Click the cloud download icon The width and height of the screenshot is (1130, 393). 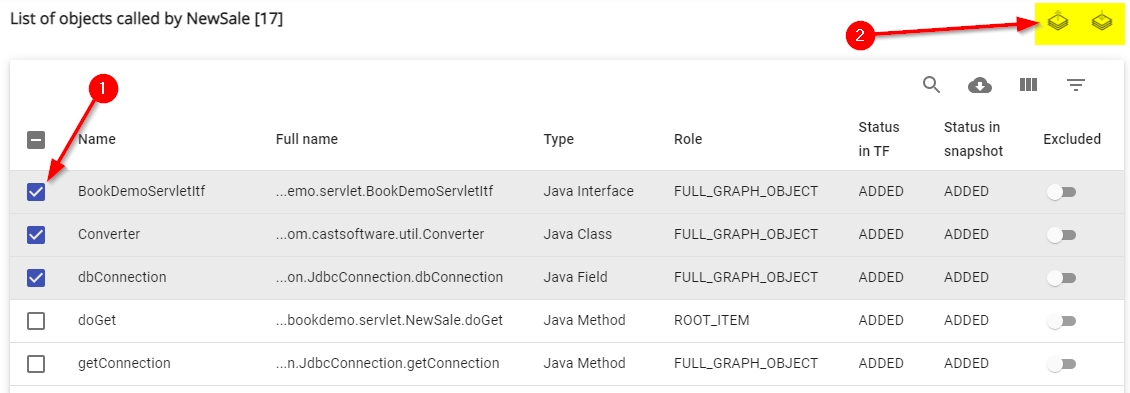click(x=979, y=86)
